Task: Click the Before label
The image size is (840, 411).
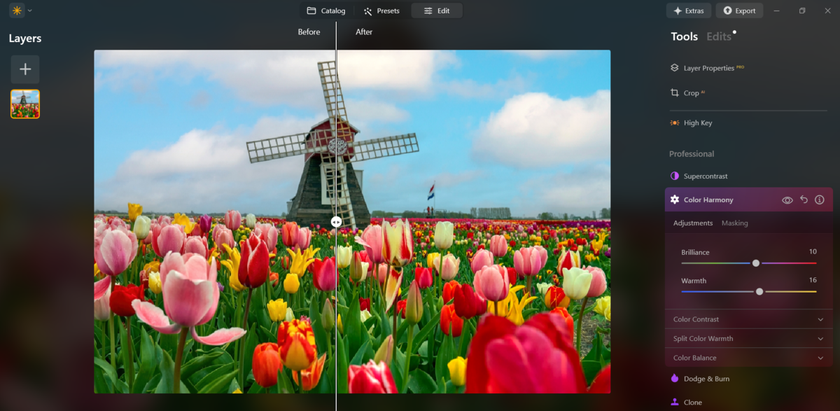Action: [309, 32]
